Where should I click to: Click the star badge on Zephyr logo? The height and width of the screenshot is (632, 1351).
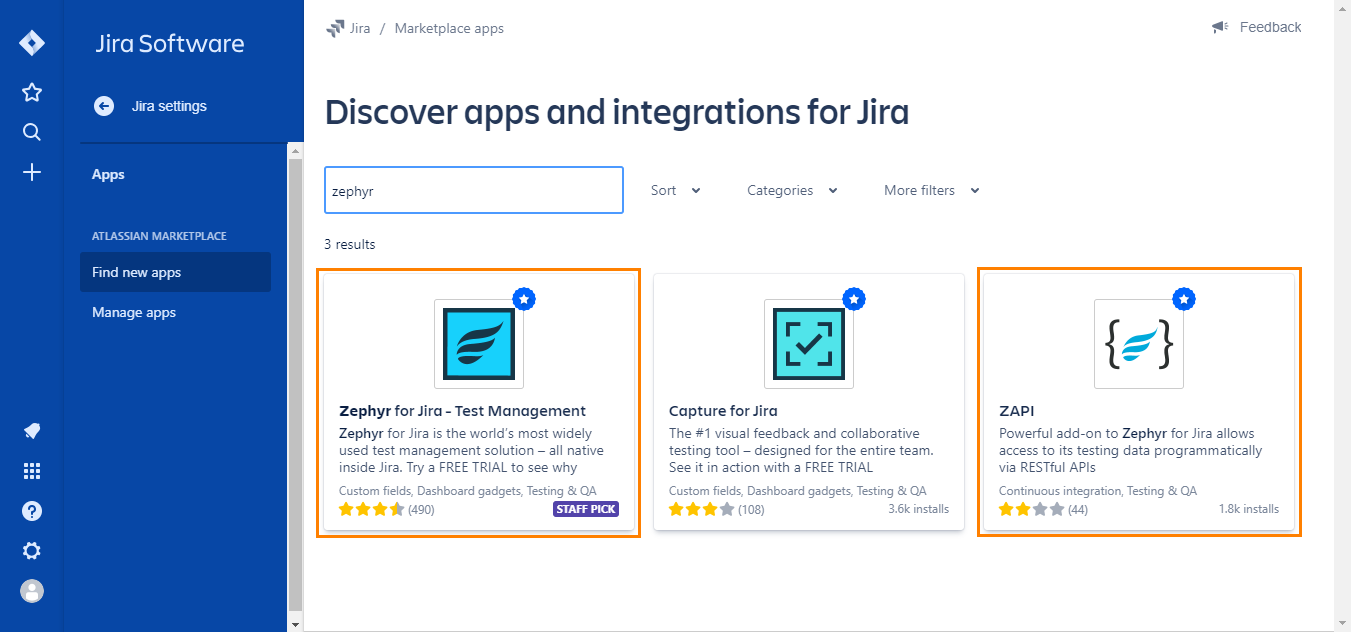pos(524,299)
